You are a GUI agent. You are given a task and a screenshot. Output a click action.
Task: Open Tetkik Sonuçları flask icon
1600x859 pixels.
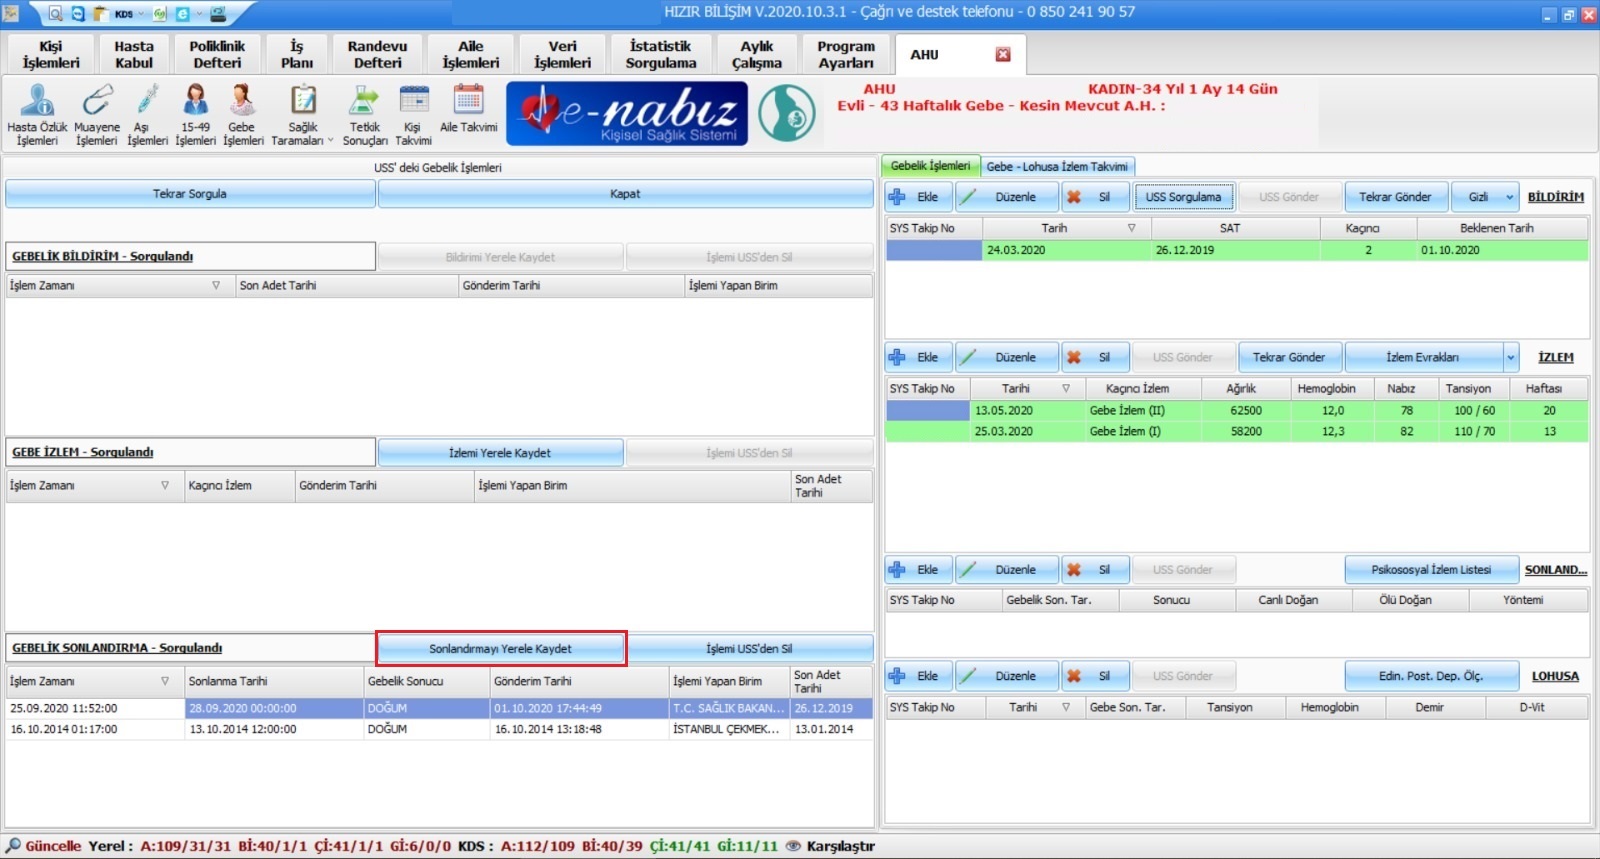coord(364,103)
